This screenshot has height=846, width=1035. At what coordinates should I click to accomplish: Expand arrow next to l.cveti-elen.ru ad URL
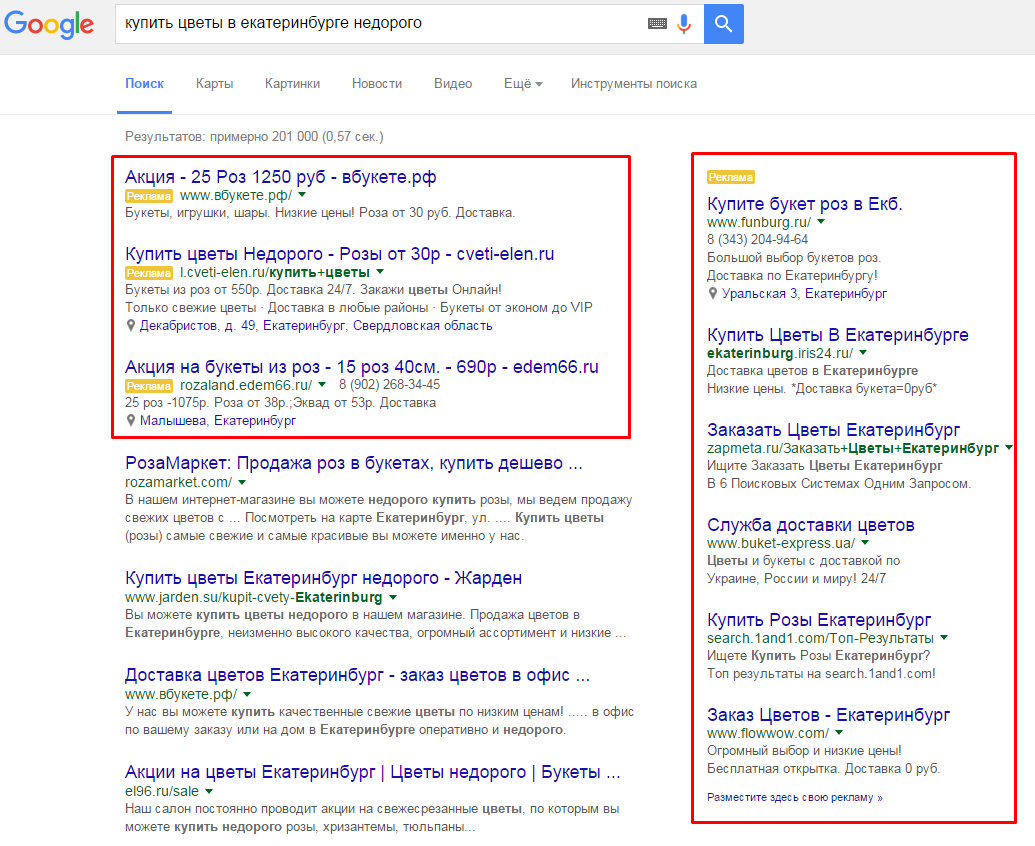pos(380,272)
